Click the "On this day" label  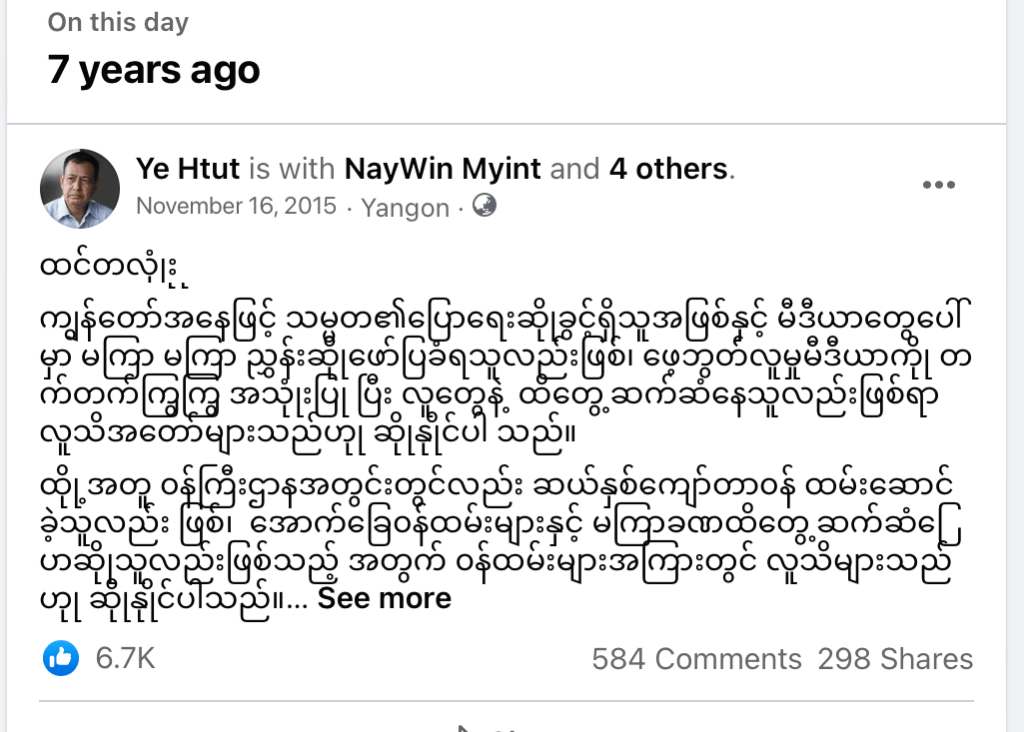[x=118, y=22]
